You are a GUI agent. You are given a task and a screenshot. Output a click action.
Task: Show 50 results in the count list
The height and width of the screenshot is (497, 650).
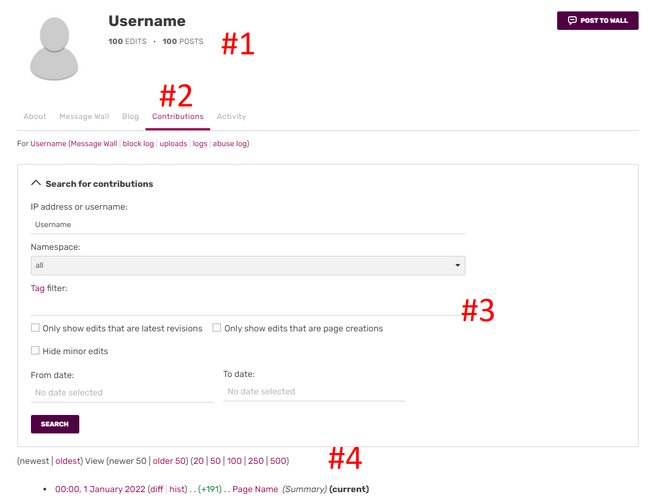point(215,461)
